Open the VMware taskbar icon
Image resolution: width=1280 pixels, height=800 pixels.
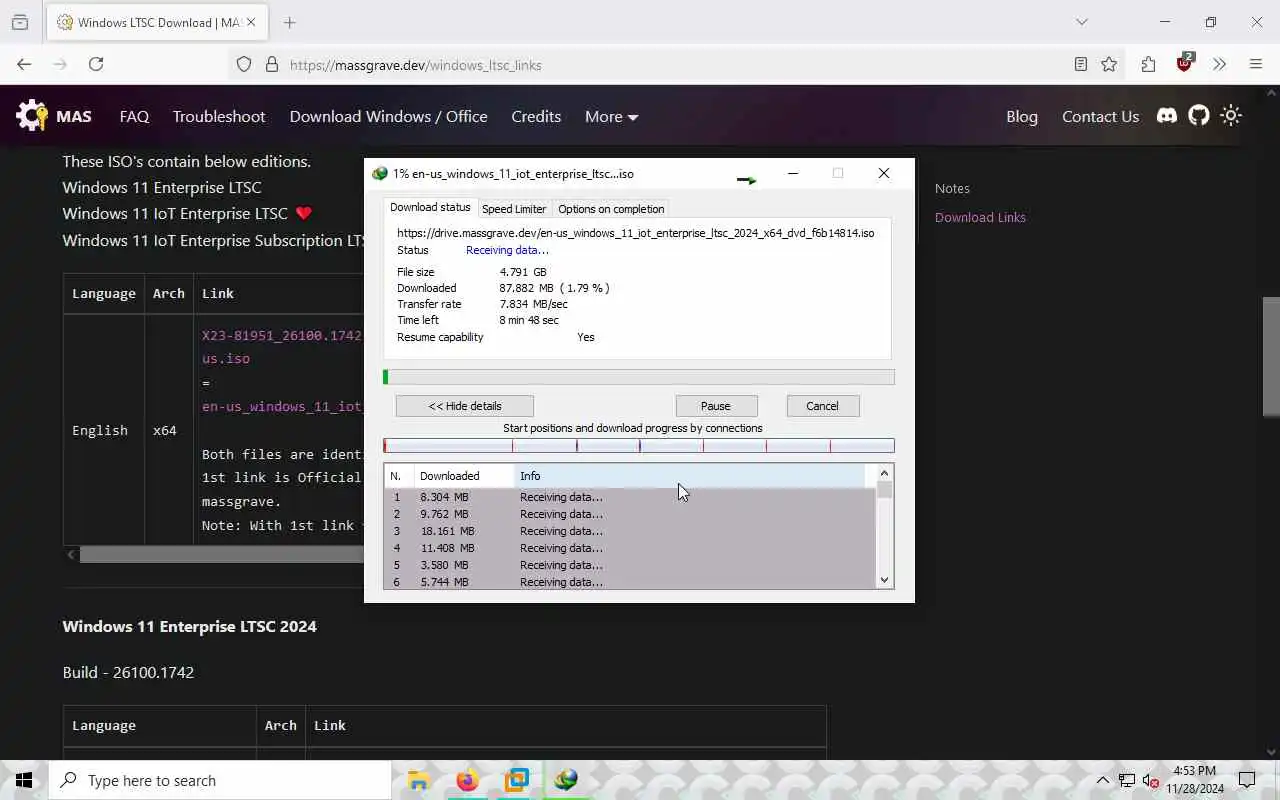(x=516, y=780)
